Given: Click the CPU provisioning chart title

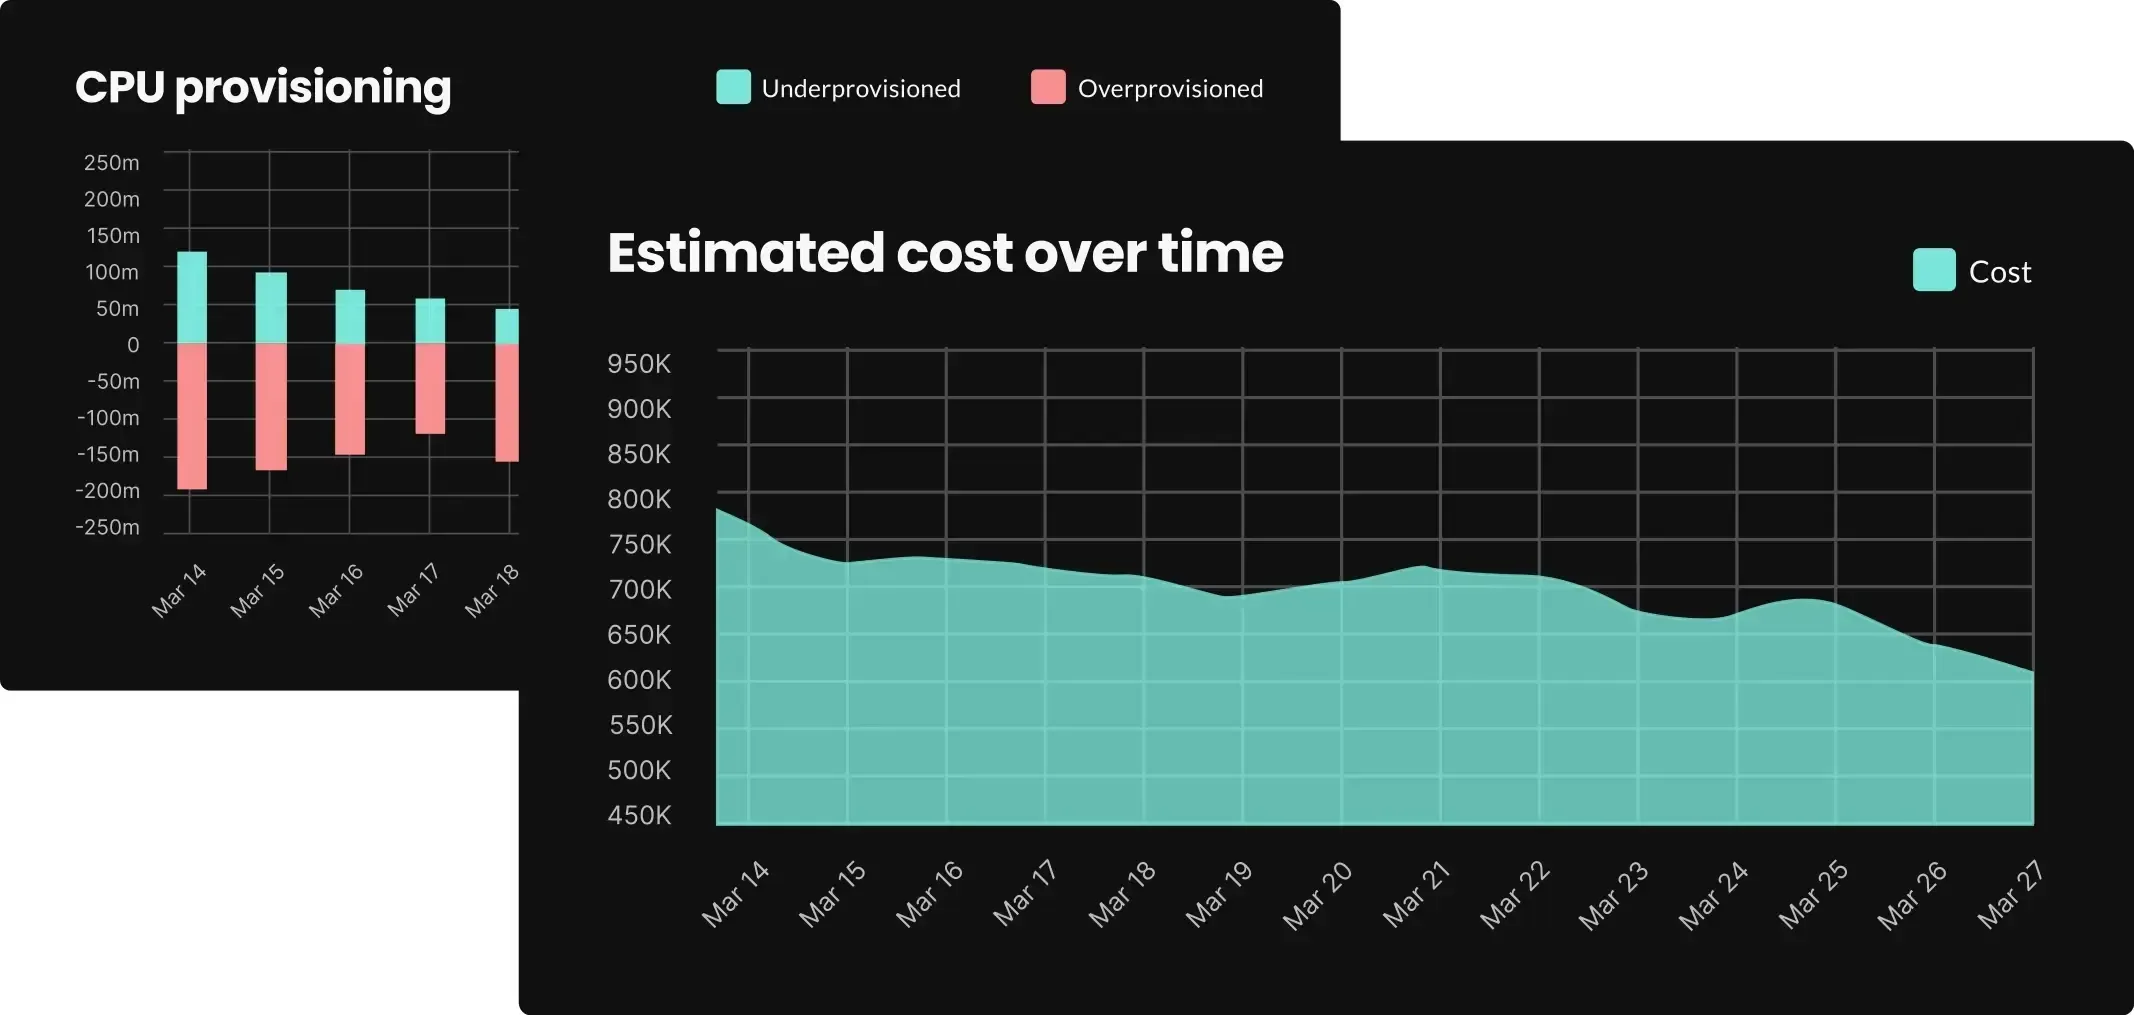Looking at the screenshot, I should (263, 87).
